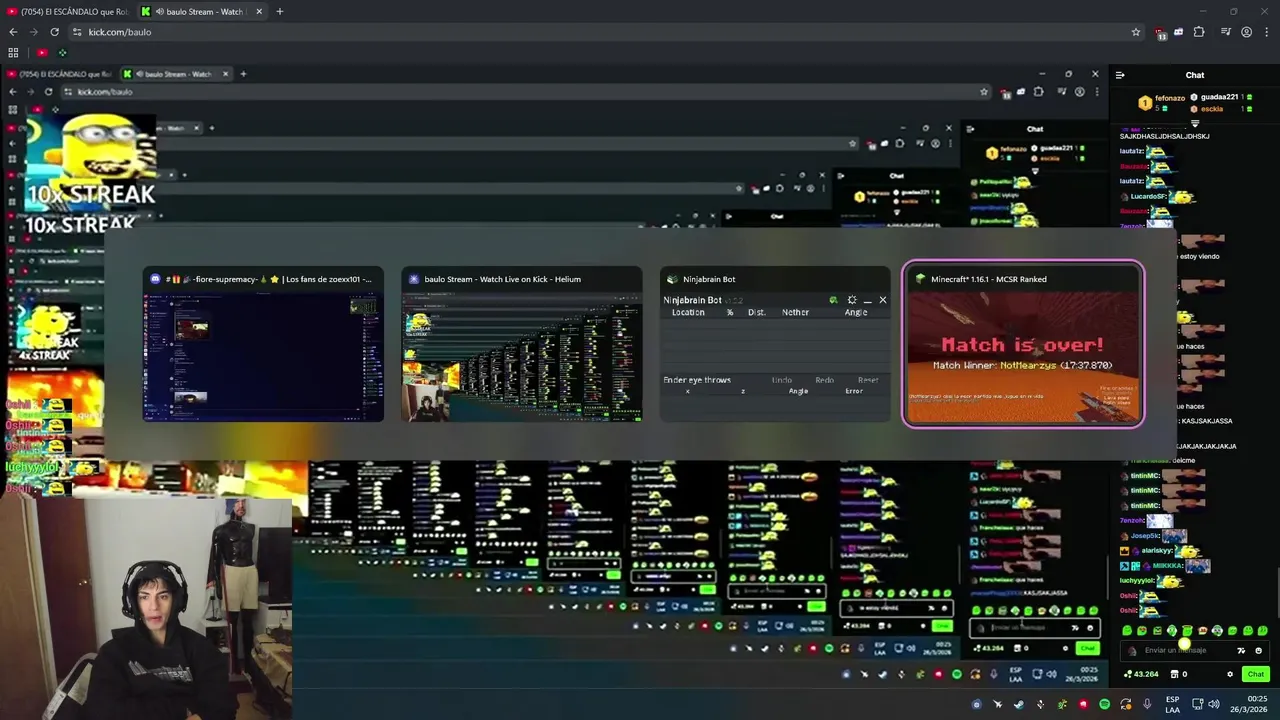Viewport: 1280px width, 720px height.
Task: Reload the outermost kick.com/baulo page
Action: click(x=54, y=32)
